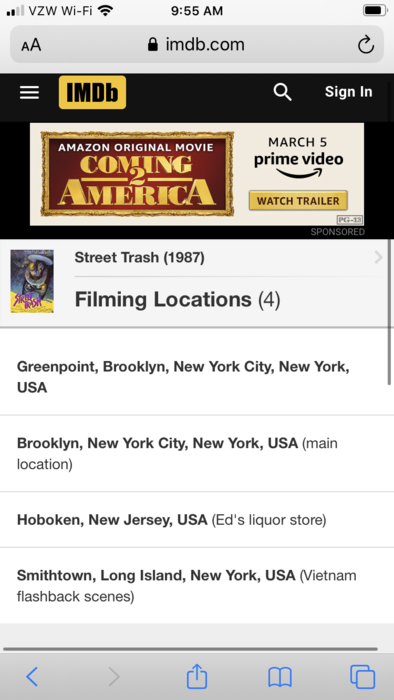Image resolution: width=394 pixels, height=700 pixels.
Task: Open Safari reader text size options
Action: pyautogui.click(x=31, y=45)
